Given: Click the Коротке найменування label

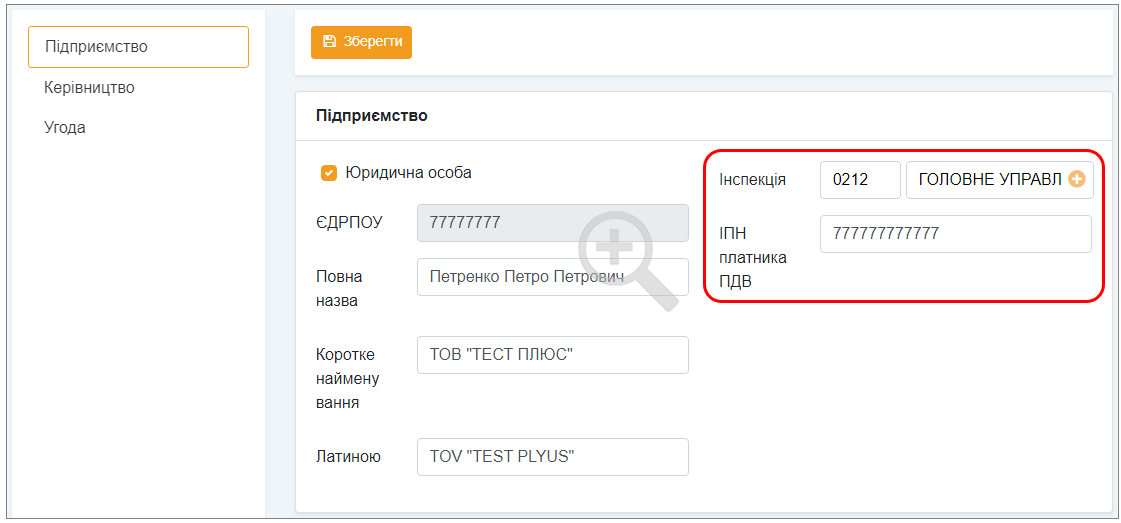Looking at the screenshot, I should [347, 379].
